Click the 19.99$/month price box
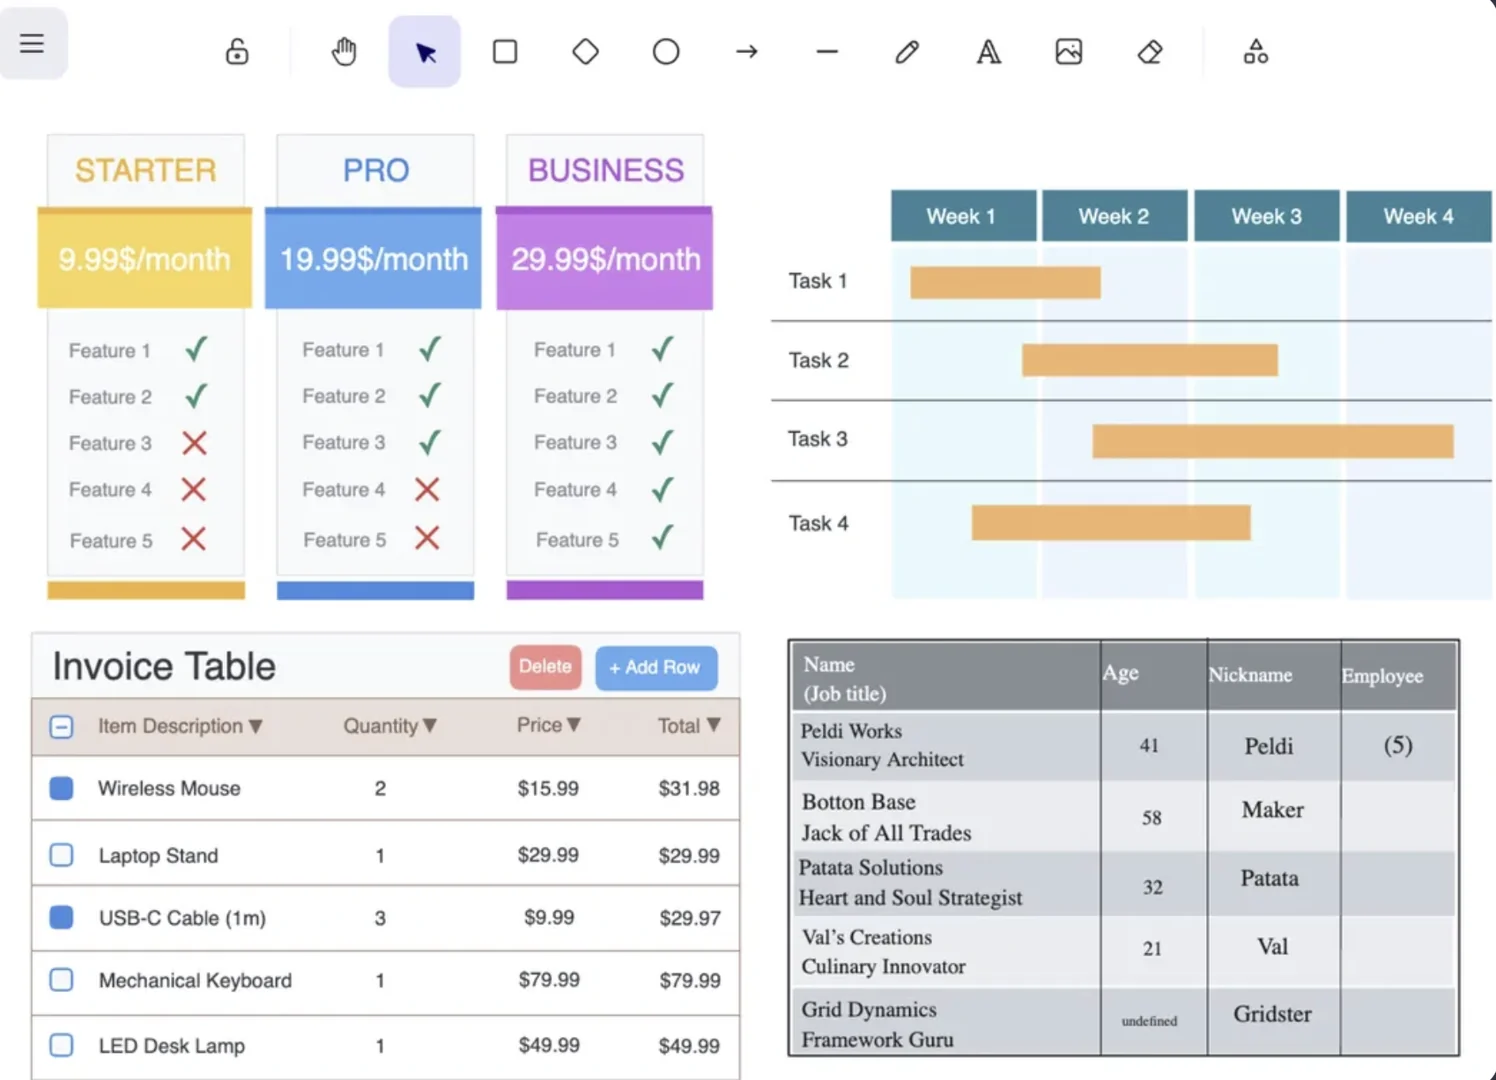 tap(373, 260)
